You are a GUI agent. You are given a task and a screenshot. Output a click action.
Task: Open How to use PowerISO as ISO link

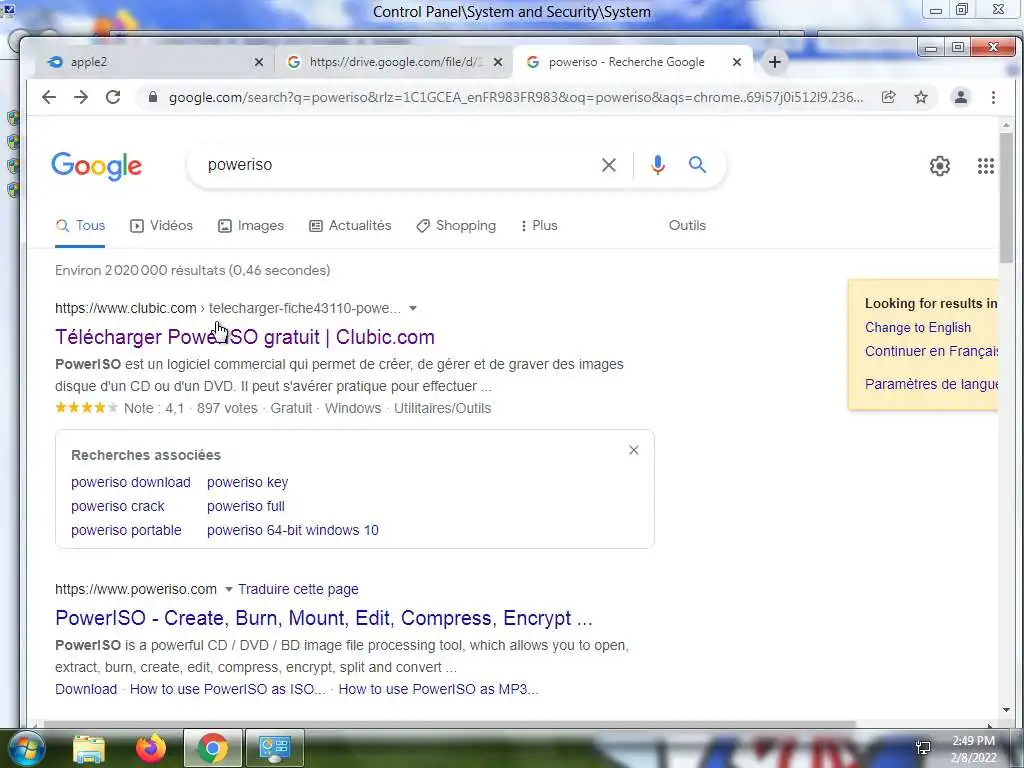[x=227, y=689]
